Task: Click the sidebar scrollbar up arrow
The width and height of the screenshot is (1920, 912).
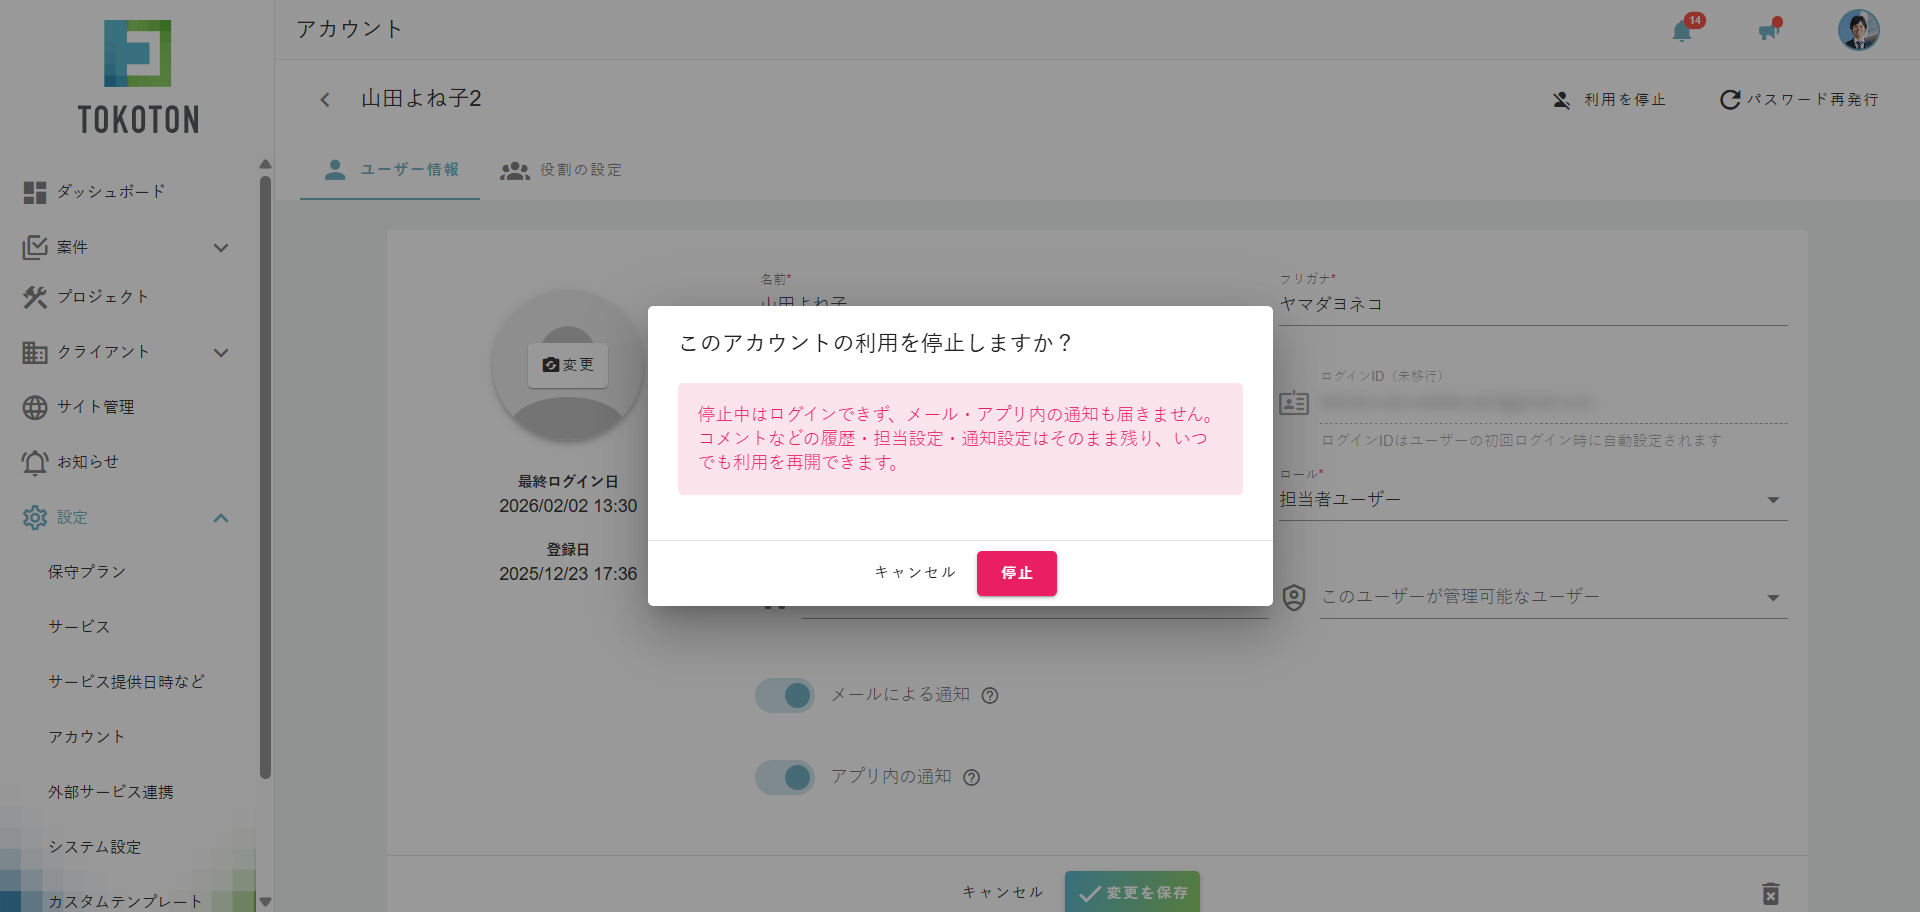Action: (x=265, y=165)
